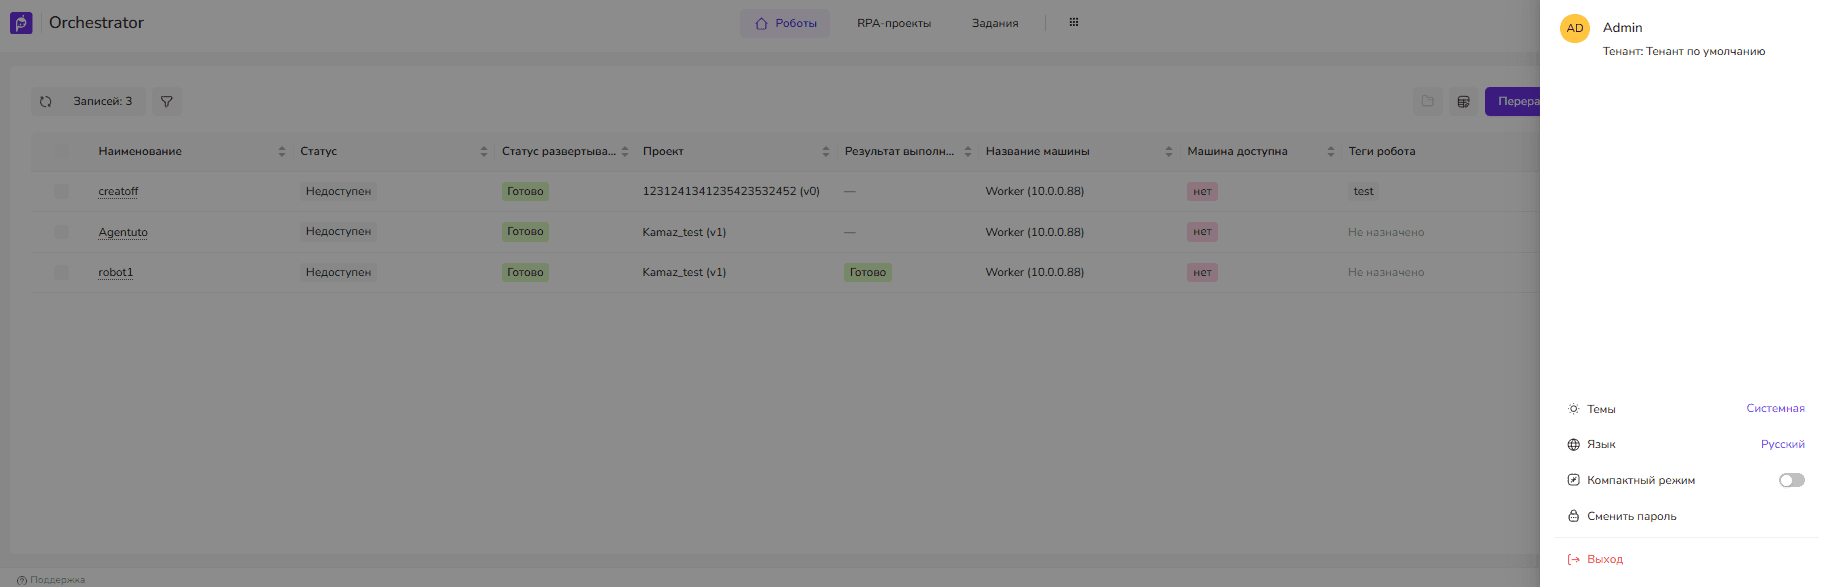Tick the checkbox for robot1 row

click(x=62, y=272)
